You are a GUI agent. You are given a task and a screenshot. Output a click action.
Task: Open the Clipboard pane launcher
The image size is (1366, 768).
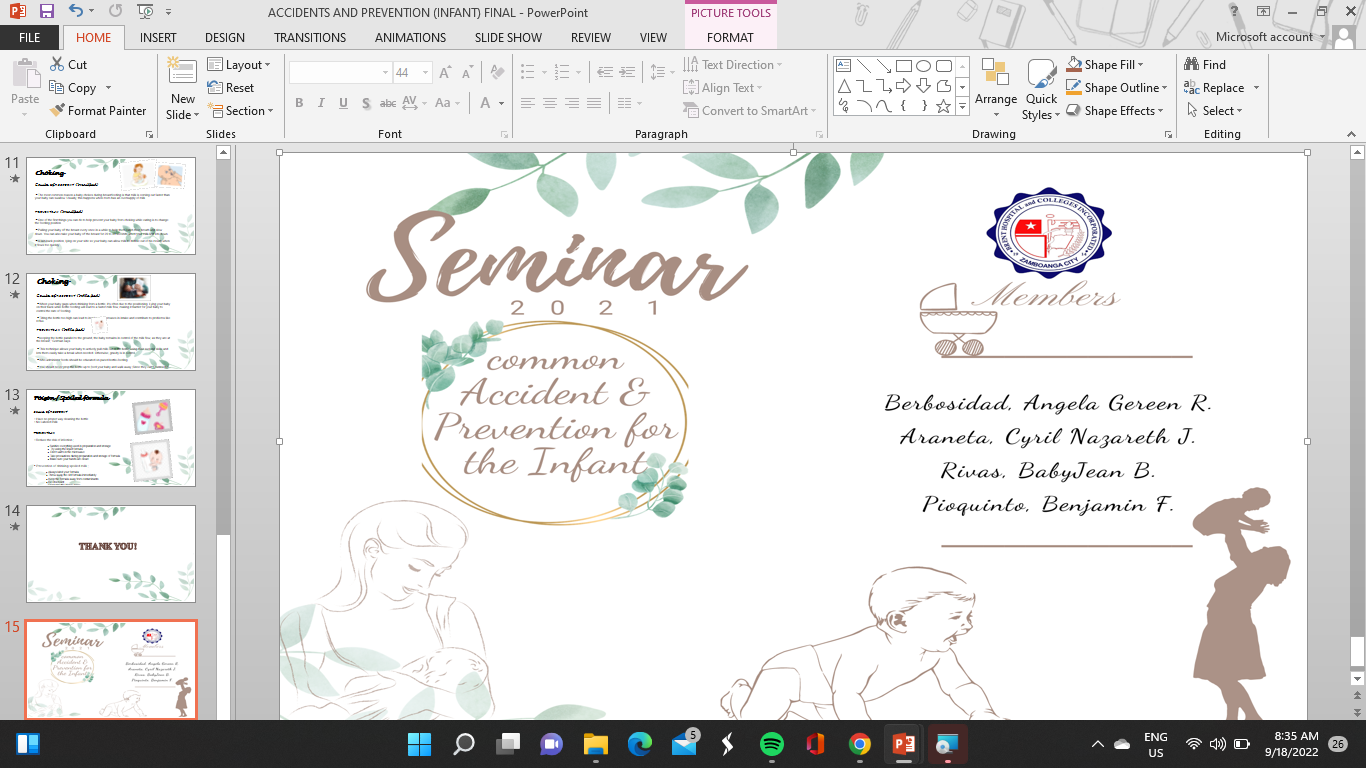point(150,134)
